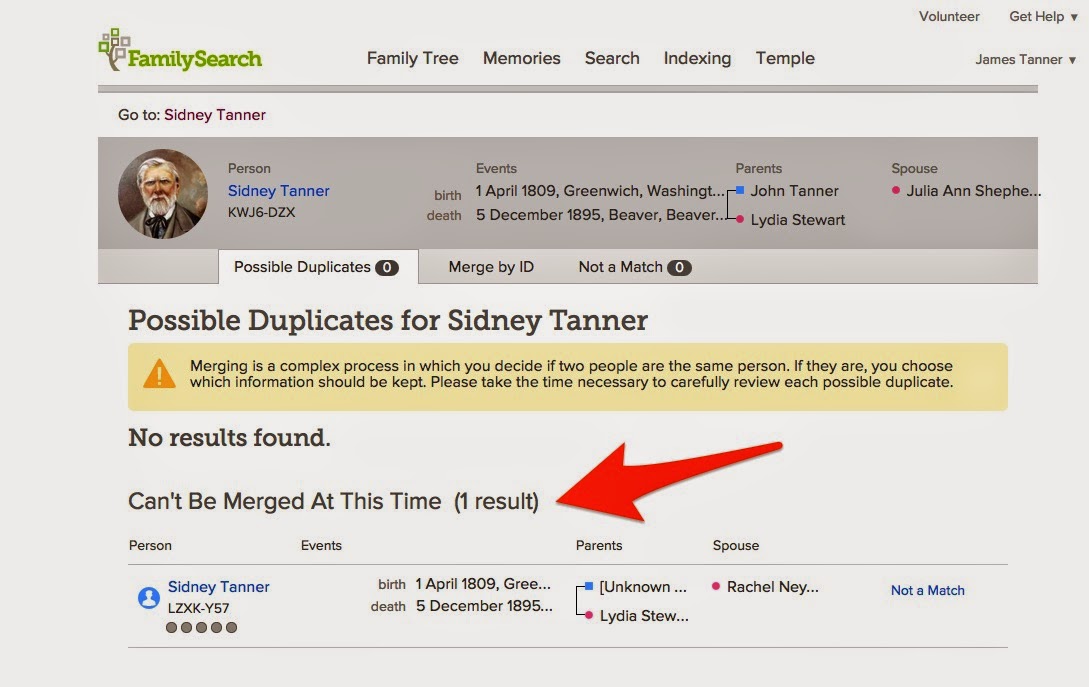Click the Possible Duplicates for Sidney Tanner heading
1089x687 pixels.
coord(388,320)
